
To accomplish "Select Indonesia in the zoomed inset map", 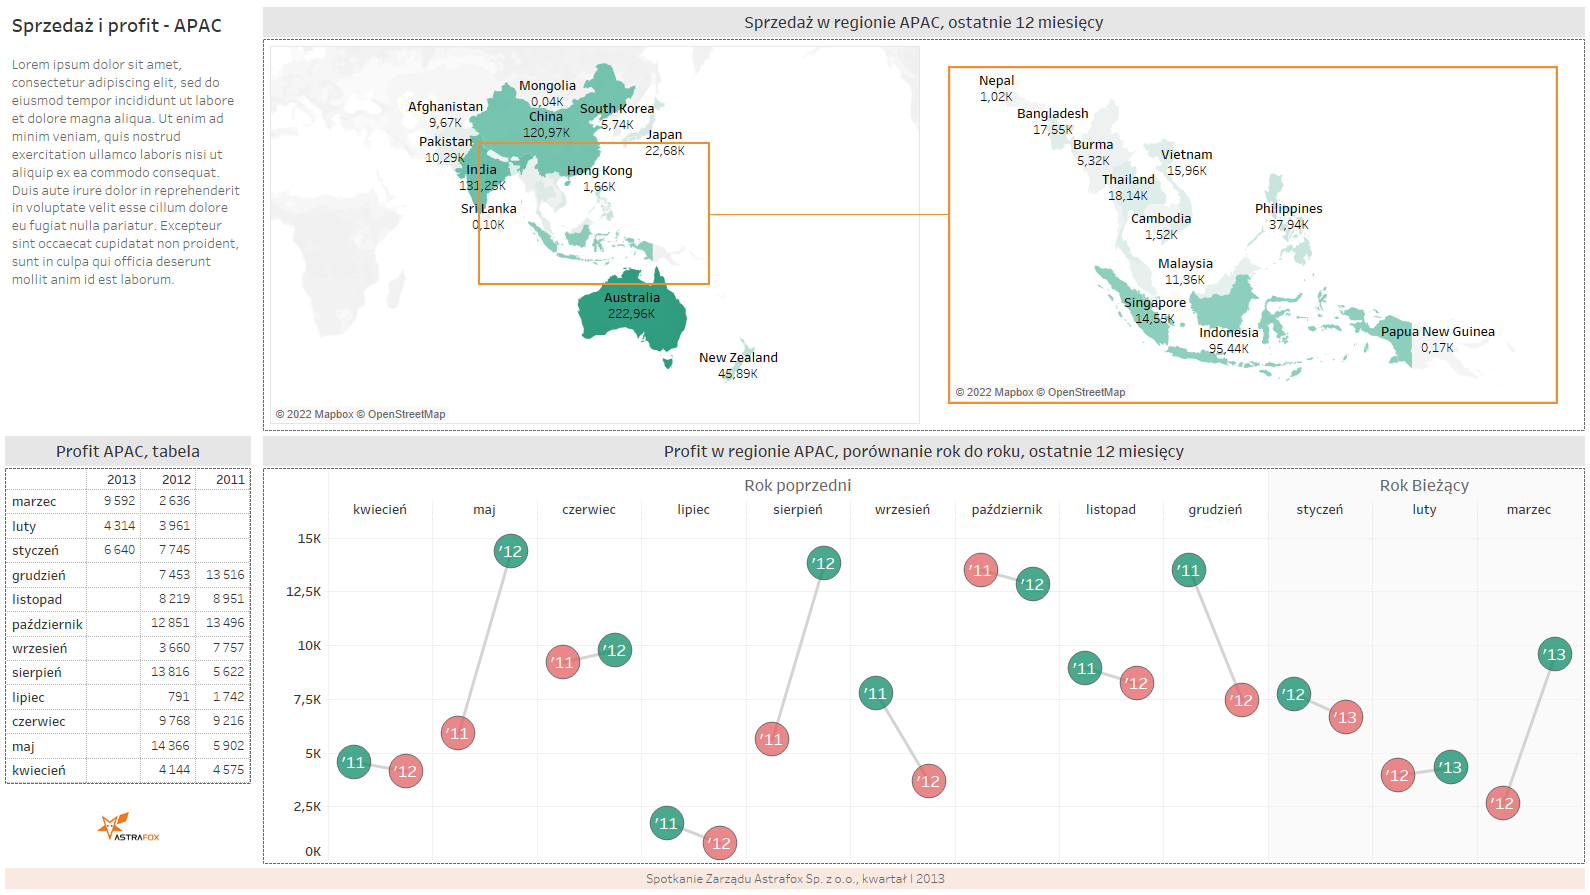I will pyautogui.click(x=1228, y=333).
